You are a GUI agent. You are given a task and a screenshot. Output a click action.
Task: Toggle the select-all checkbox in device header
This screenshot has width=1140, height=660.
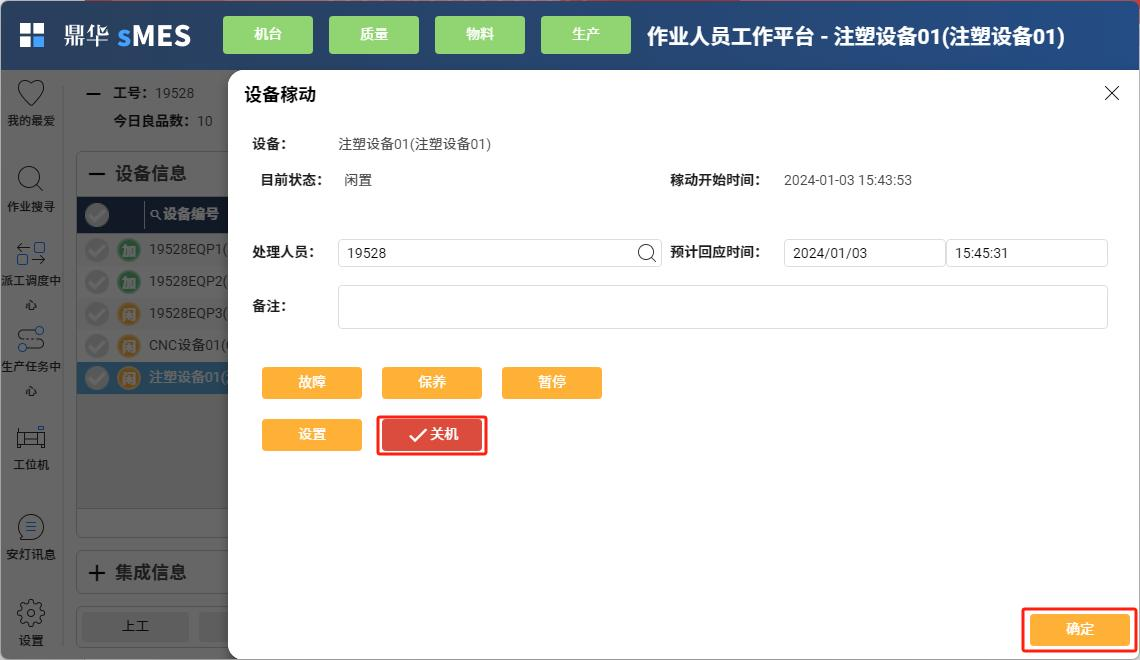[97, 214]
